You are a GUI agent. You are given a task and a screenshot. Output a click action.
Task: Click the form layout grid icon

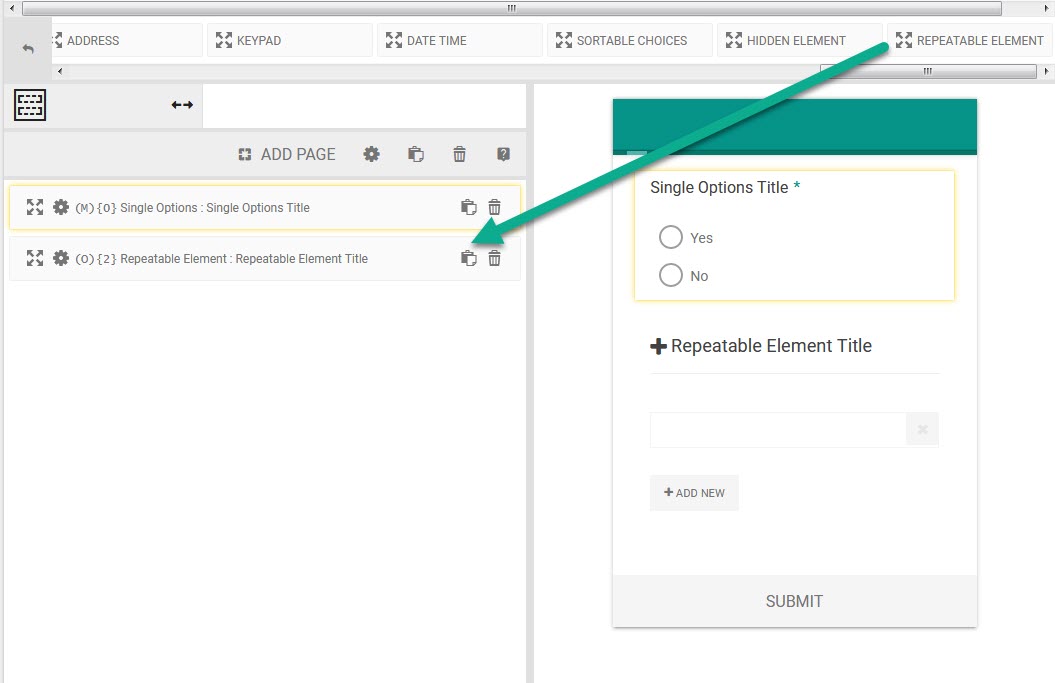tap(30, 105)
